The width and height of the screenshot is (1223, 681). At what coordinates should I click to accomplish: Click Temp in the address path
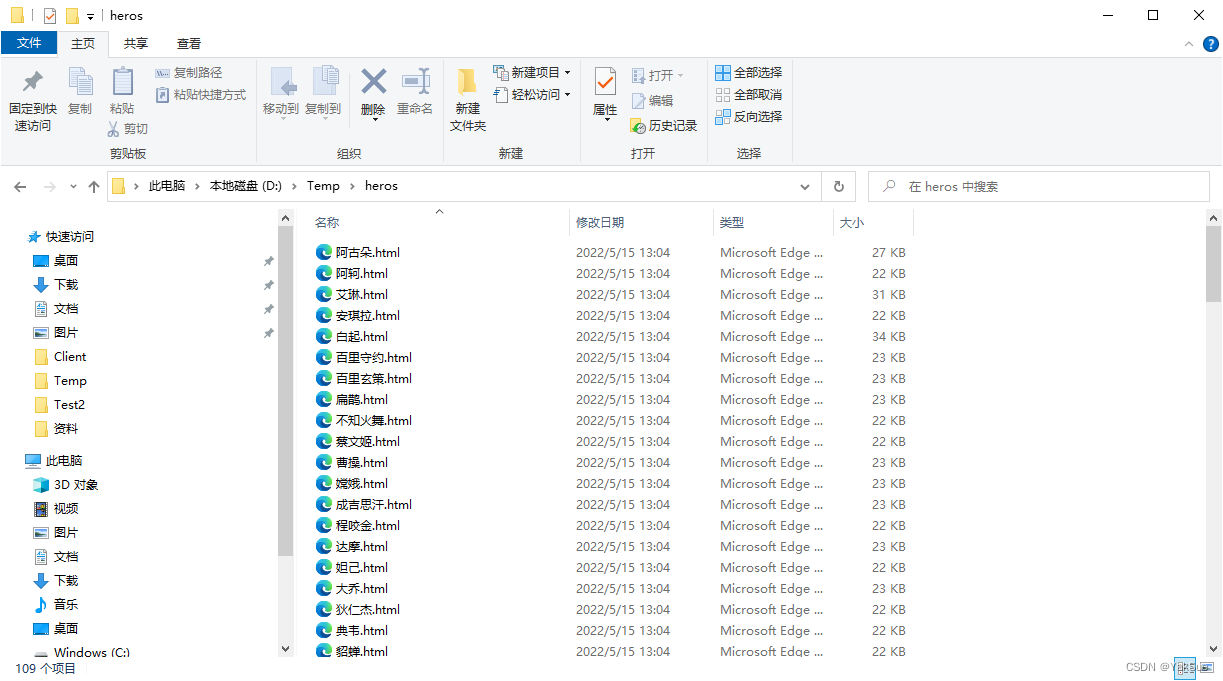[x=323, y=186]
